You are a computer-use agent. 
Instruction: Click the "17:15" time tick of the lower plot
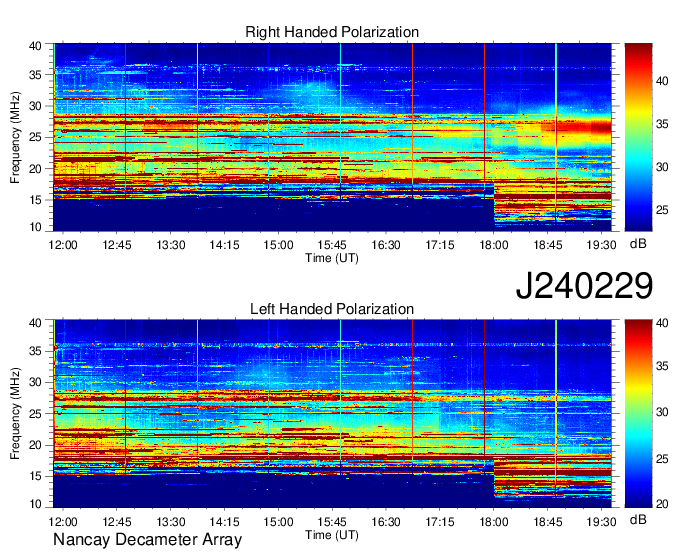pyautogui.click(x=440, y=522)
